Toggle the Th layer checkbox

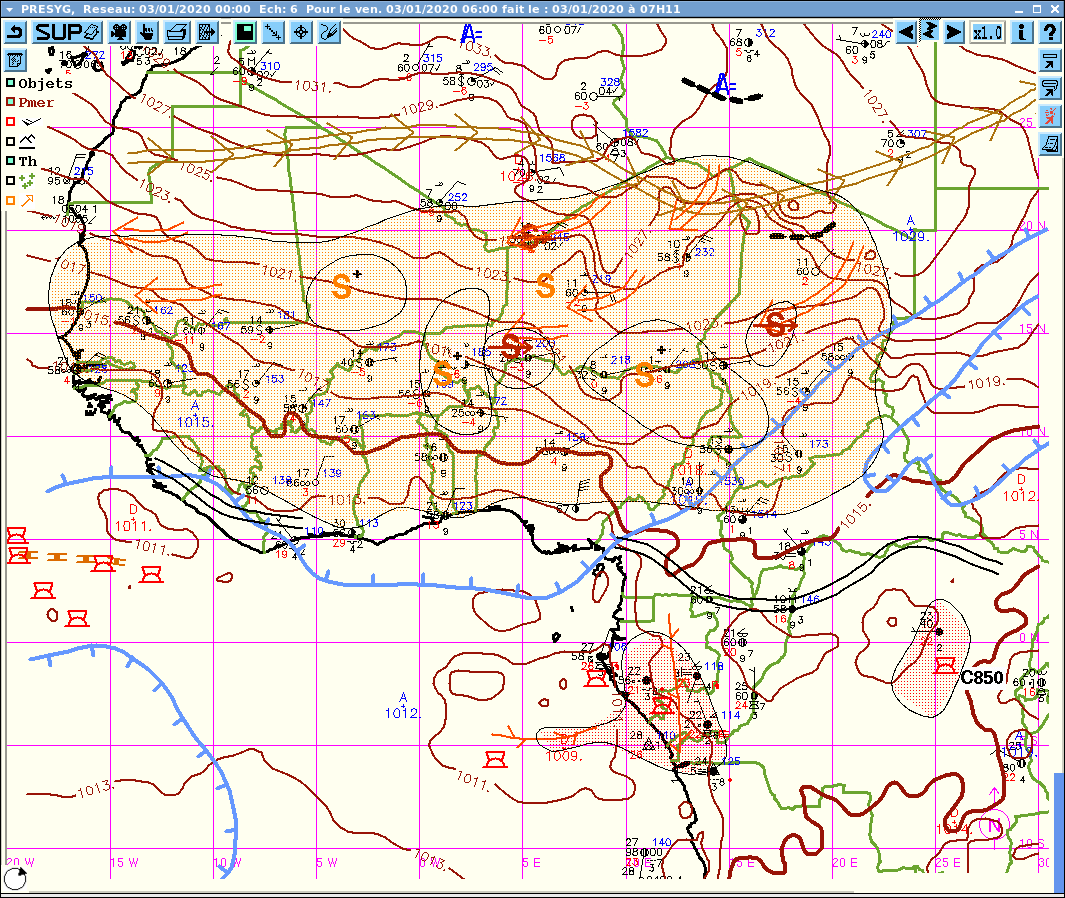click(x=10, y=161)
